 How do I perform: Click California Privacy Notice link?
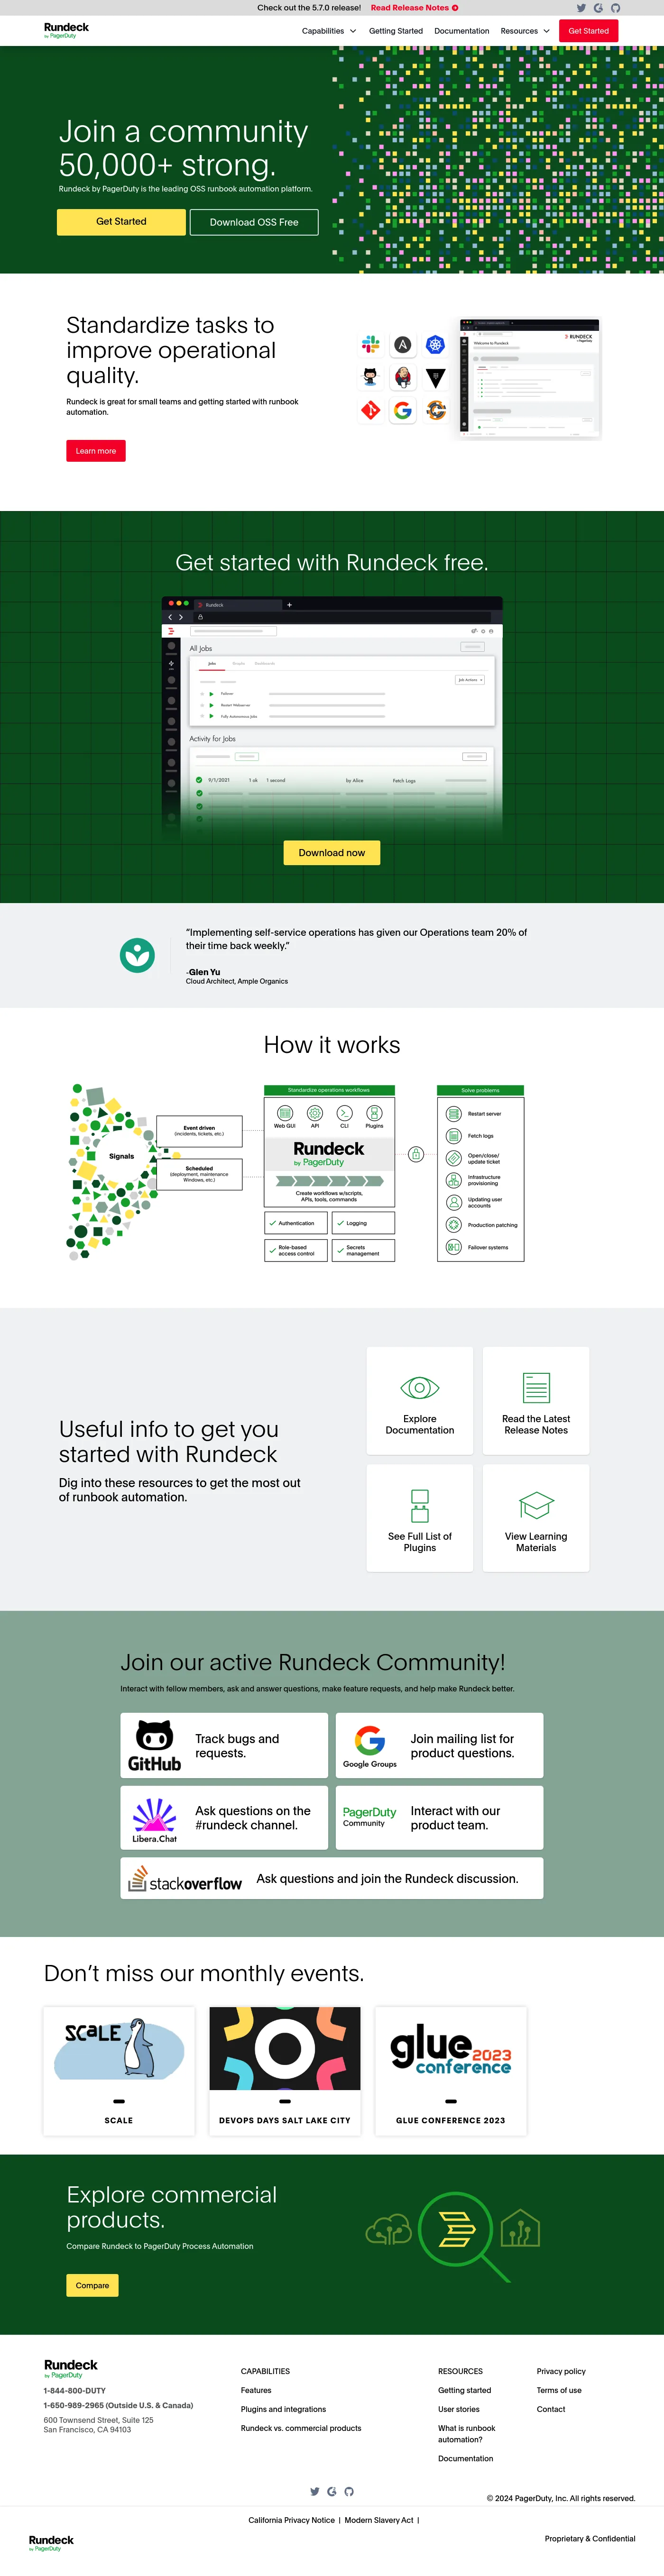[x=291, y=2520]
